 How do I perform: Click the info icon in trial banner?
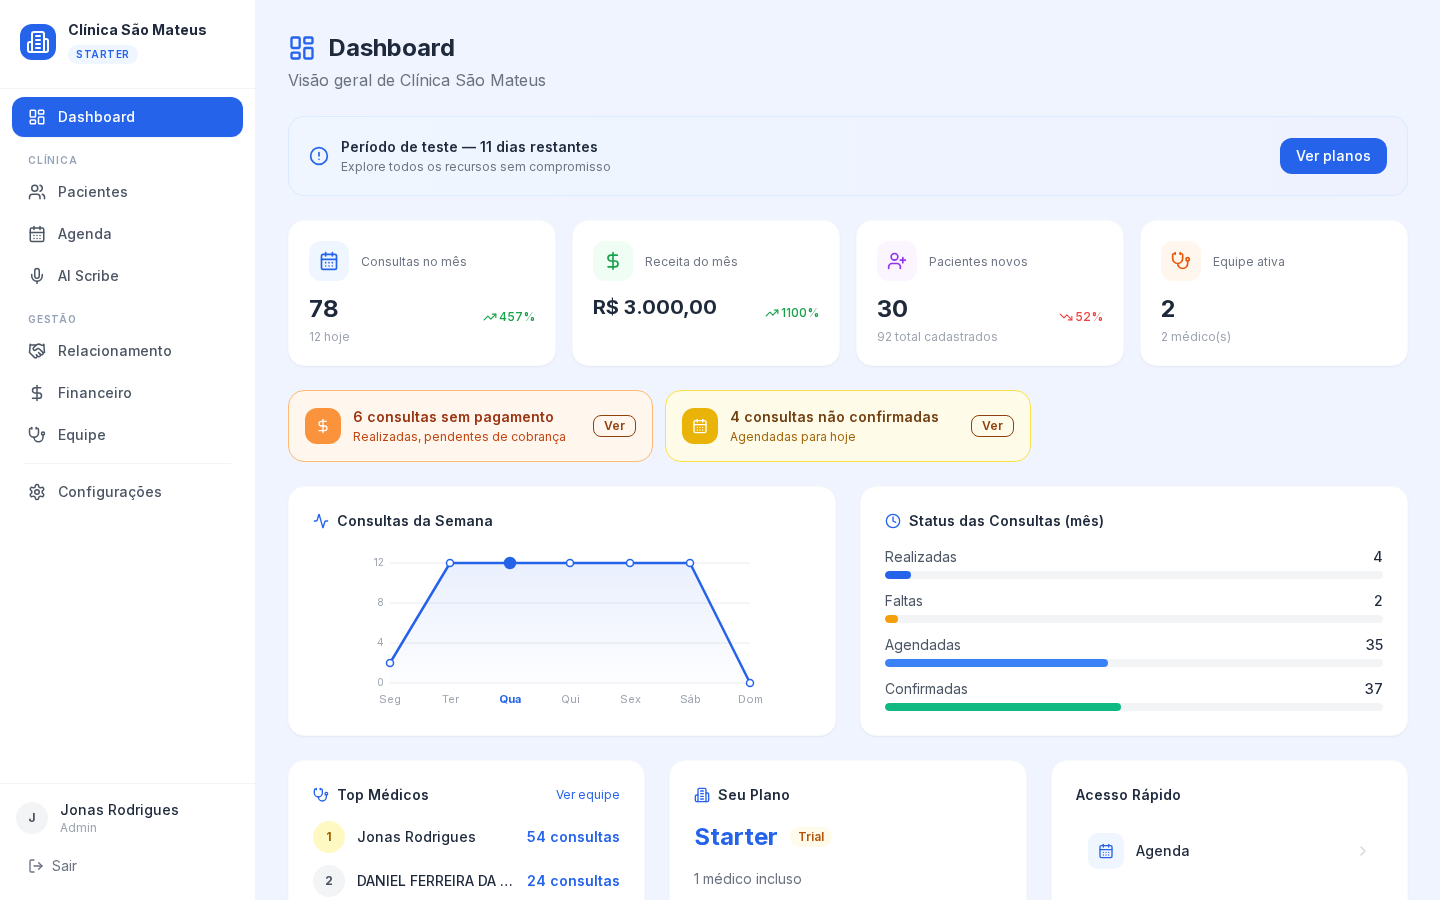pyautogui.click(x=319, y=156)
